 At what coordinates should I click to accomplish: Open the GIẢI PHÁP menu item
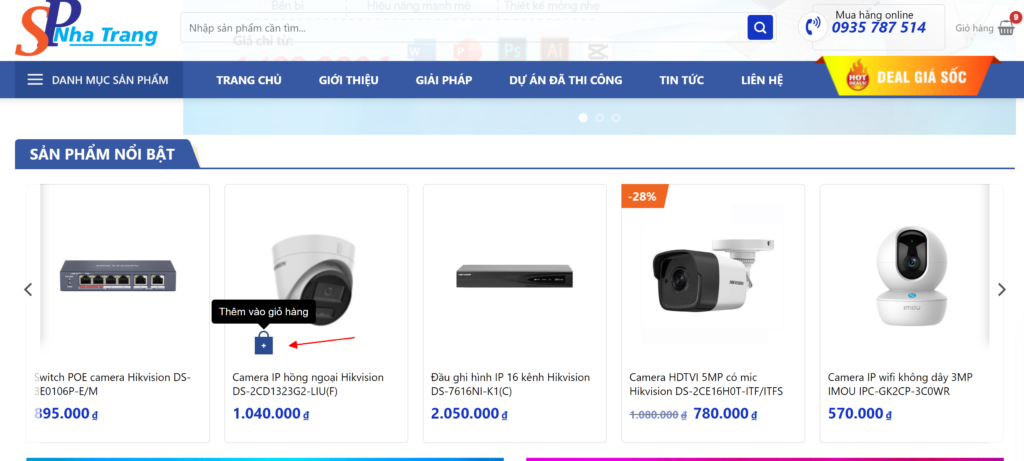pos(443,80)
